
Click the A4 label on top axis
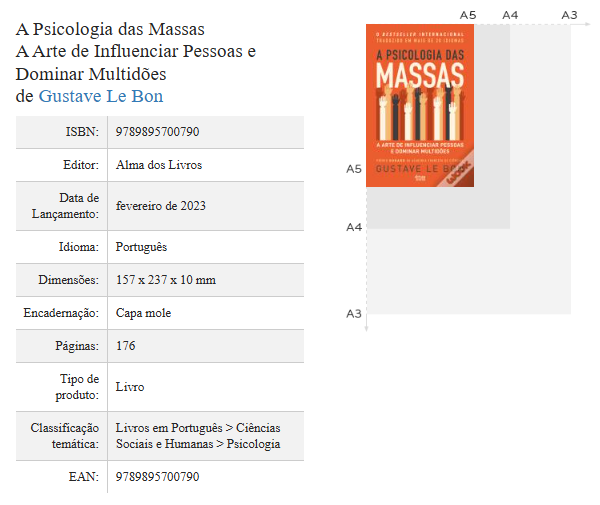click(x=510, y=15)
